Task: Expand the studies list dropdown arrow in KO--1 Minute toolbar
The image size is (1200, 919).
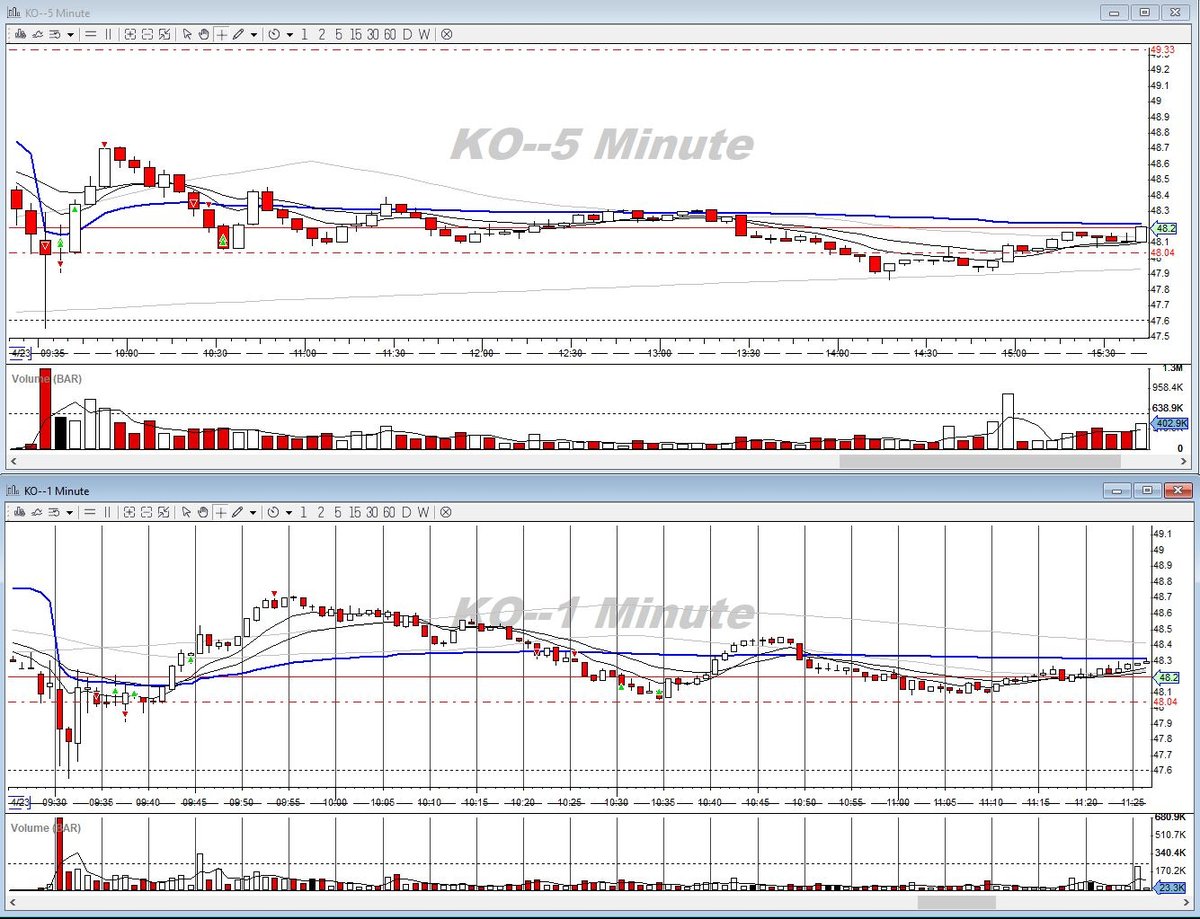Action: pyautogui.click(x=70, y=512)
